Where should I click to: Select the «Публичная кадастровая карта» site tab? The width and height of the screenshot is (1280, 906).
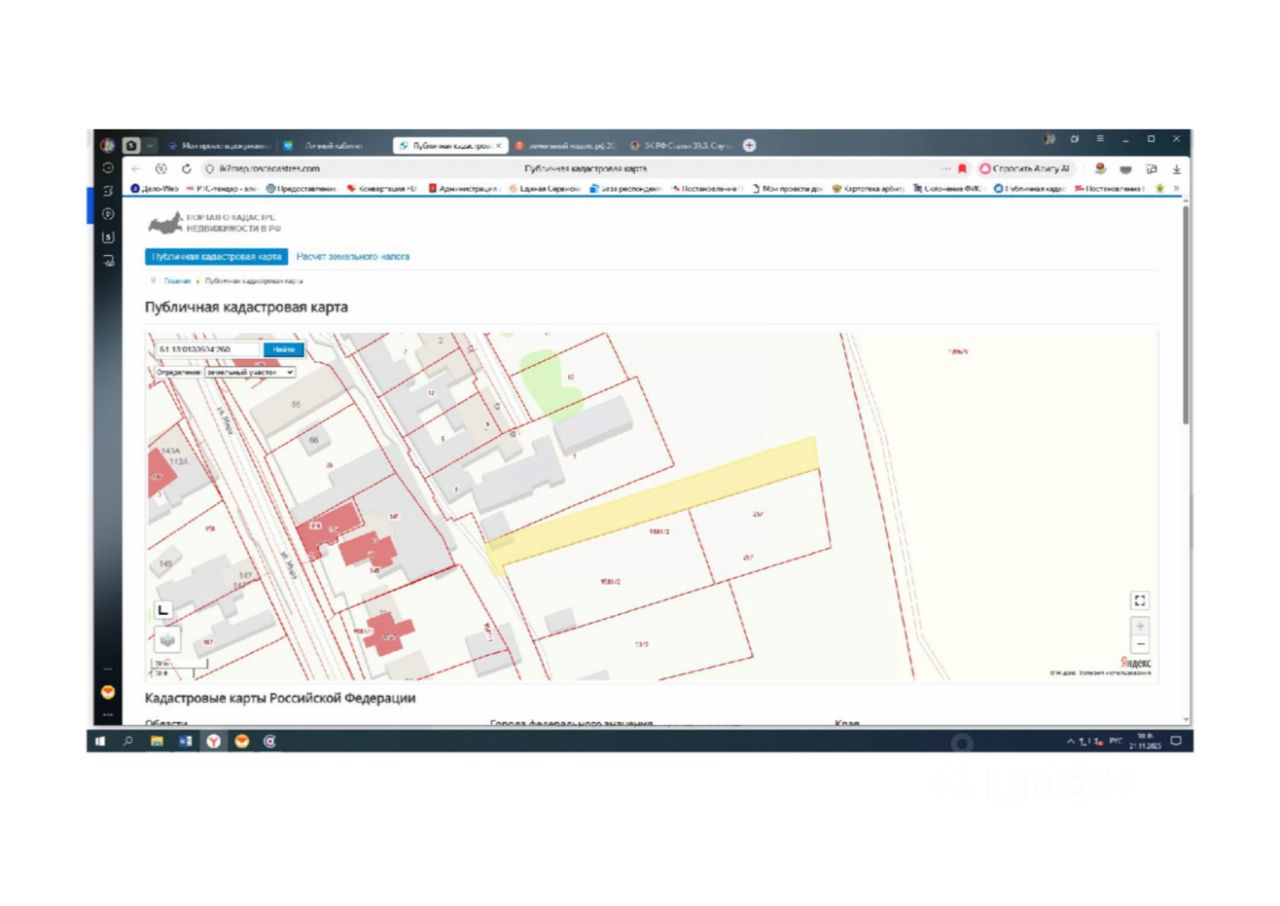coord(216,257)
